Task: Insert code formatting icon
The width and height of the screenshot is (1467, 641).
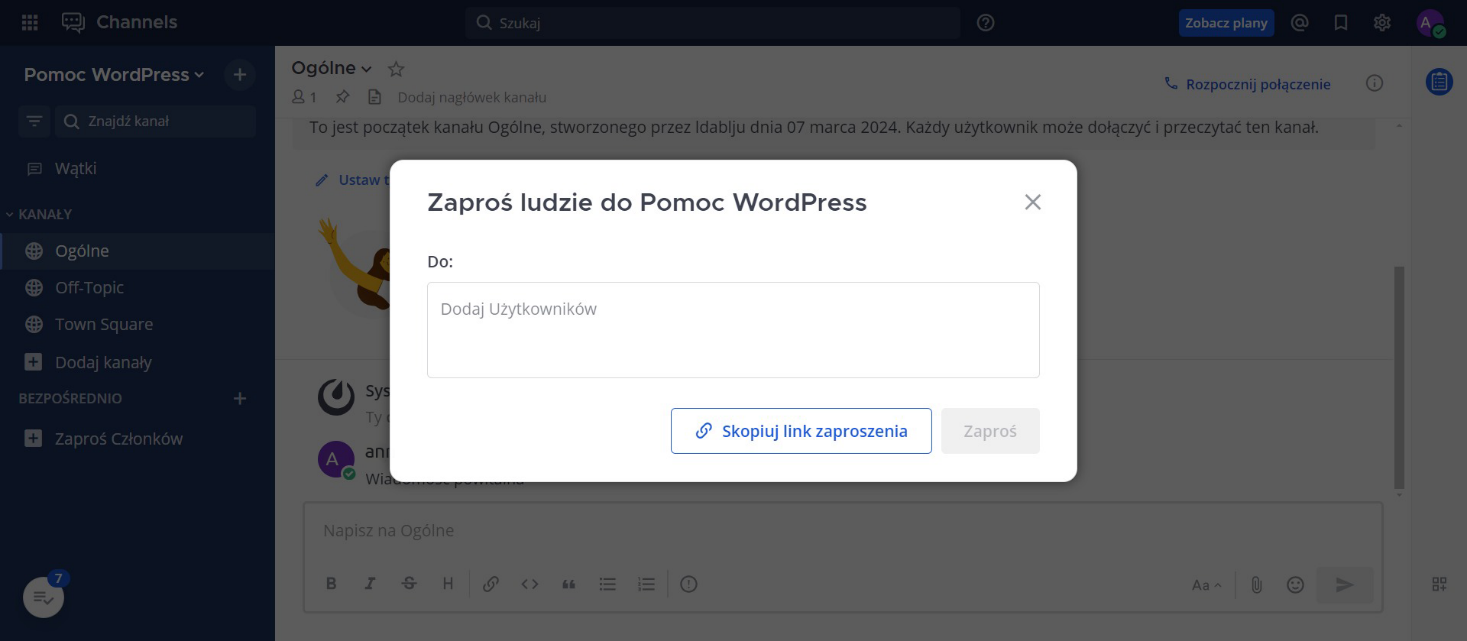Action: point(530,584)
